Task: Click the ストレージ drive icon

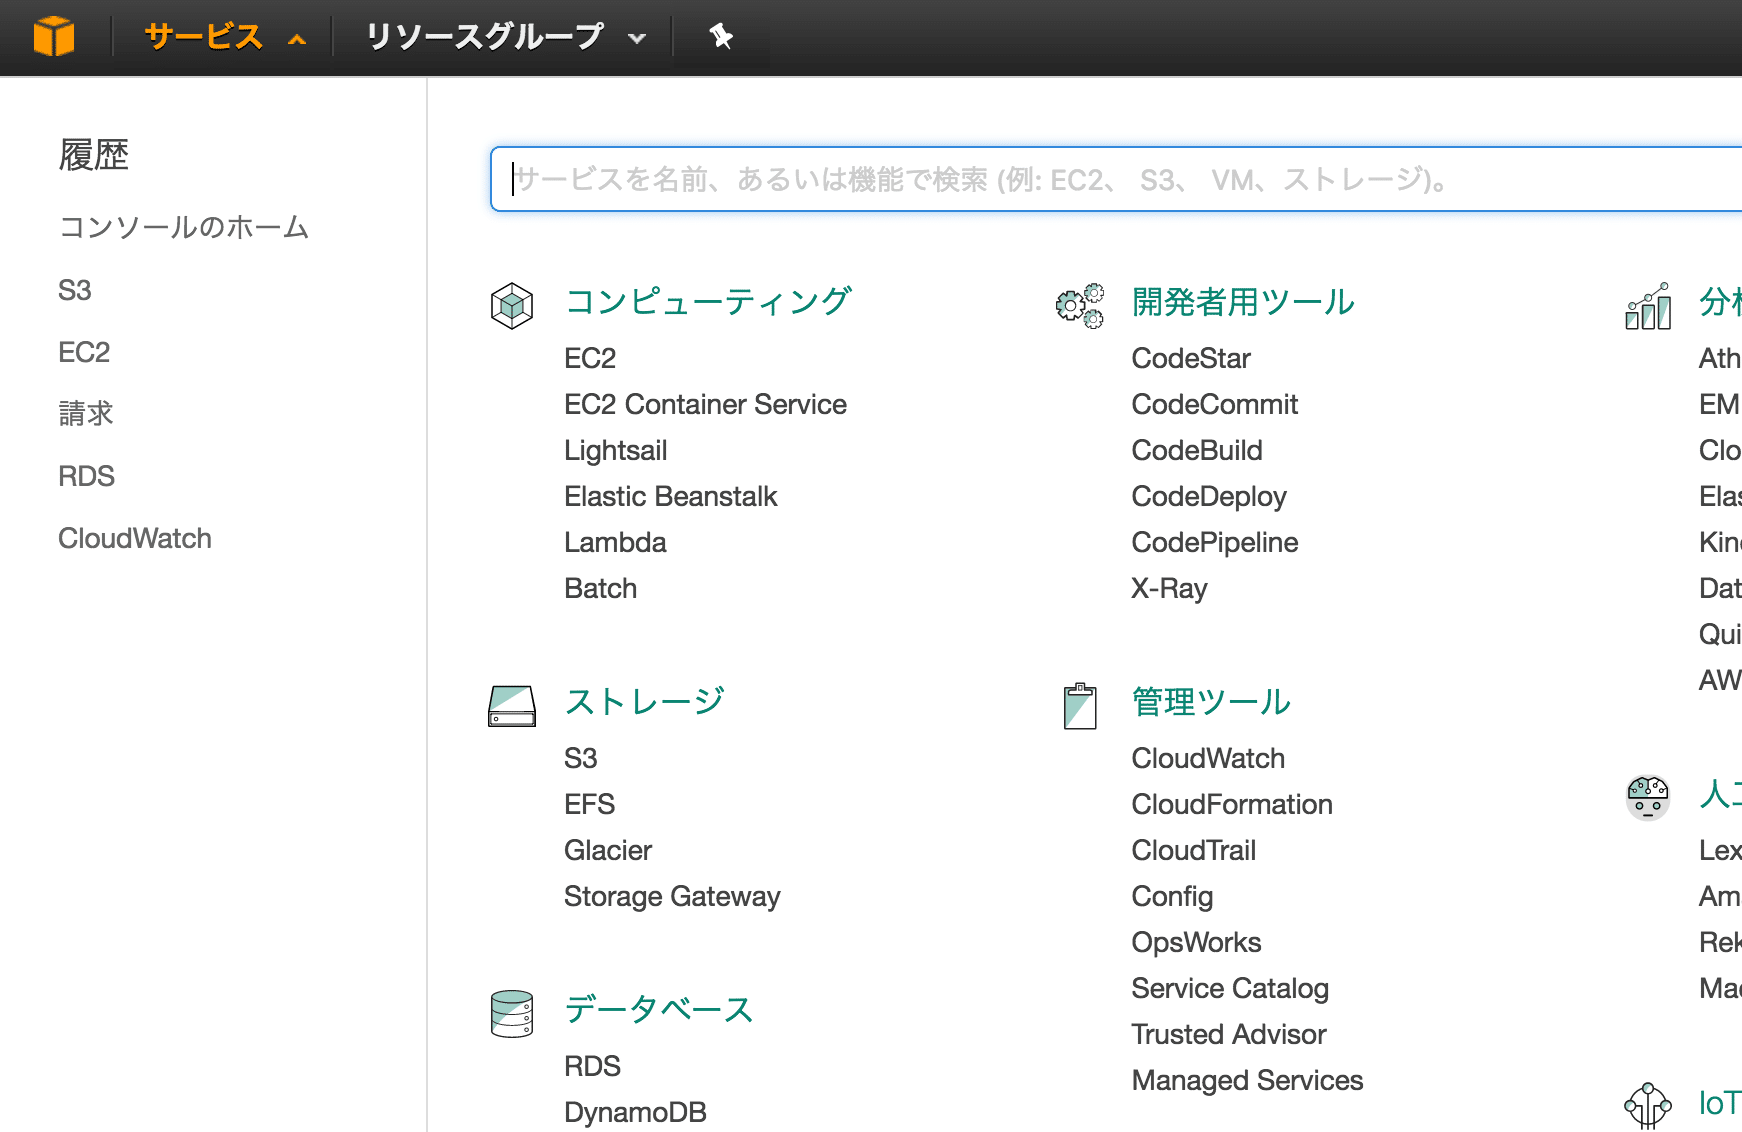Action: tap(512, 706)
